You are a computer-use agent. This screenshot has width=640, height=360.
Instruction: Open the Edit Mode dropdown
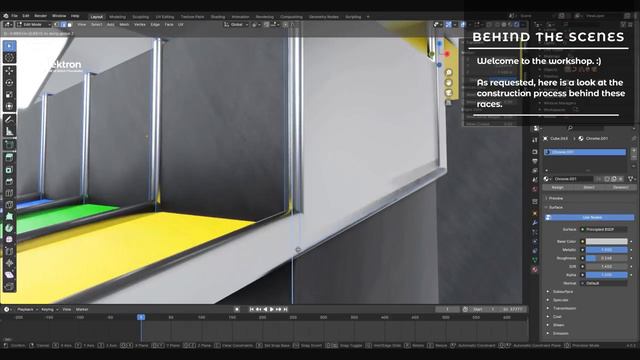(x=34, y=24)
